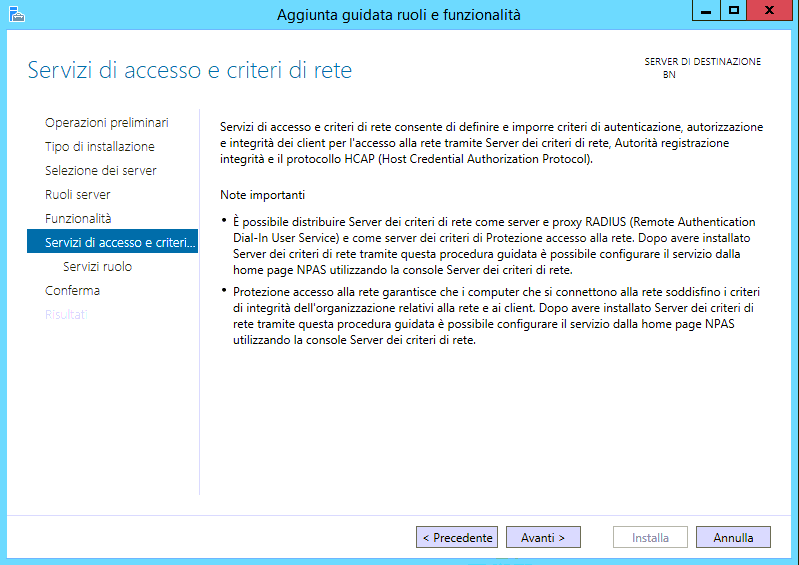Open the Ruoli server step
799x565 pixels.
coord(77,195)
